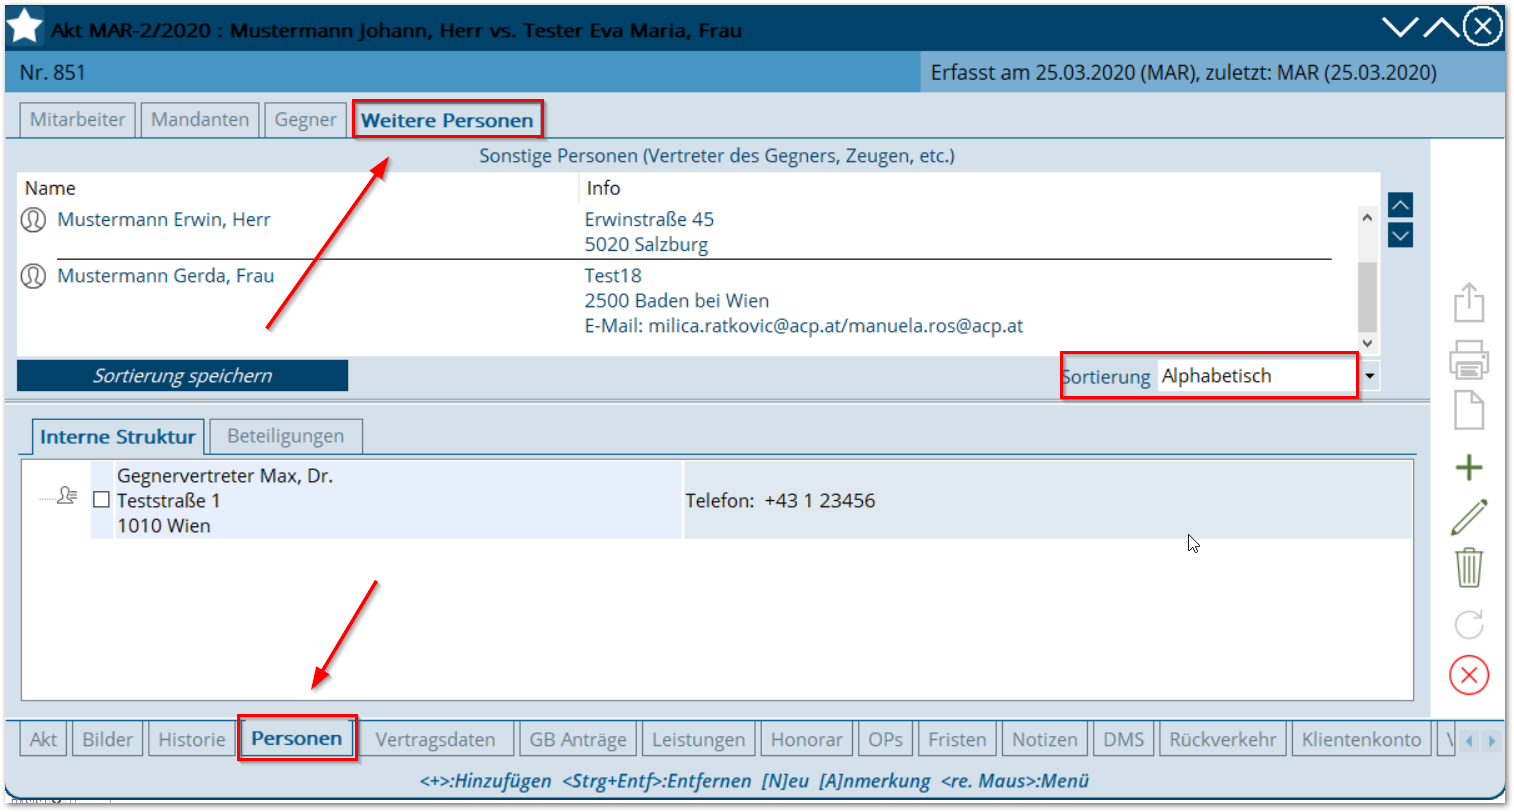The height and width of the screenshot is (812, 1514).
Task: Click the person tree icon of Gegnervertreter Max
Action: (x=66, y=495)
